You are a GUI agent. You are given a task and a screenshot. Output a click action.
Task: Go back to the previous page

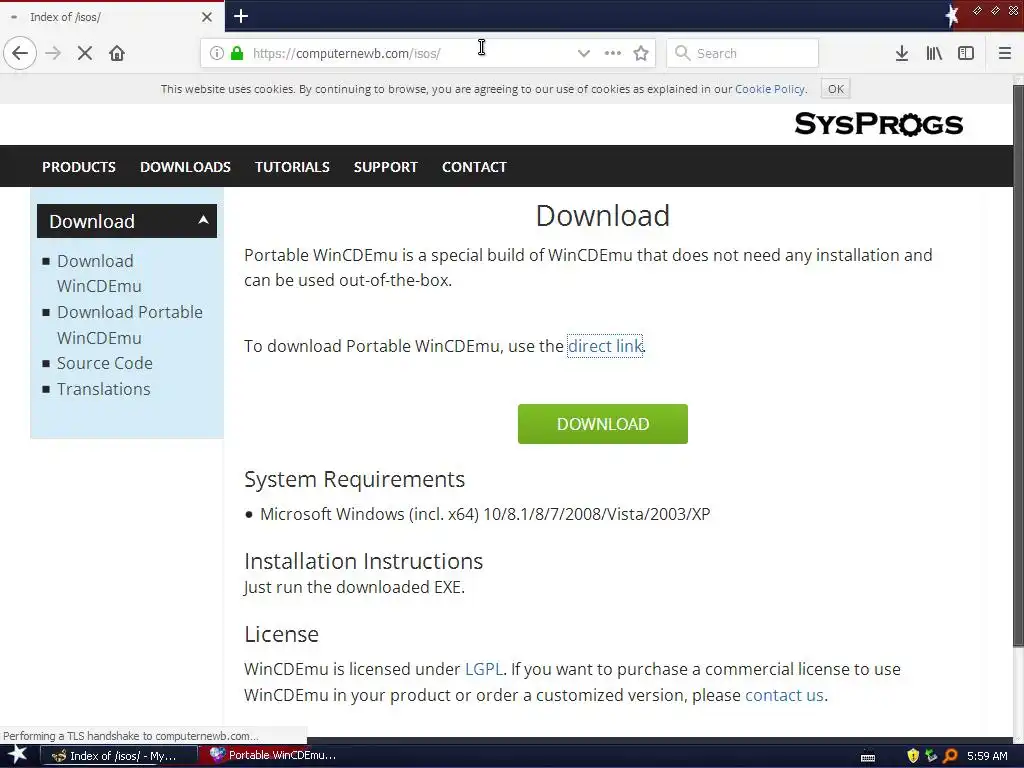[x=20, y=53]
